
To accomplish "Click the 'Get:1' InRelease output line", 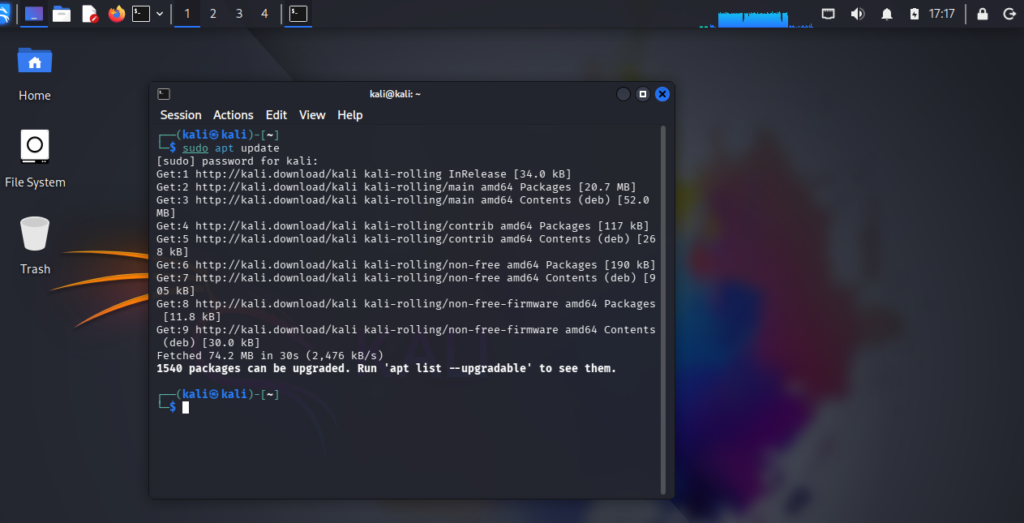I will point(364,174).
